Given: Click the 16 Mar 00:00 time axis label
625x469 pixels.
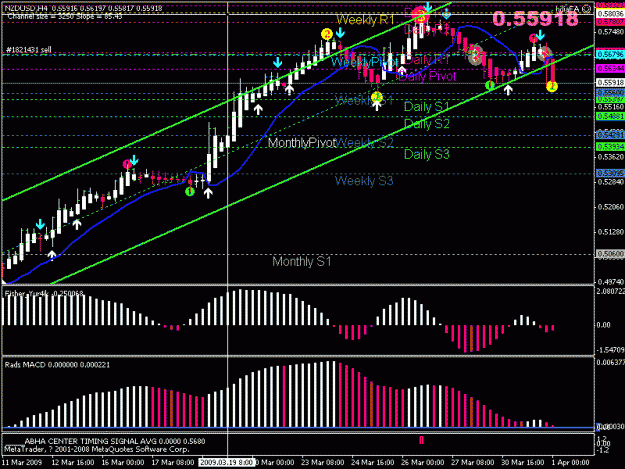Looking at the screenshot, I should 123,462.
